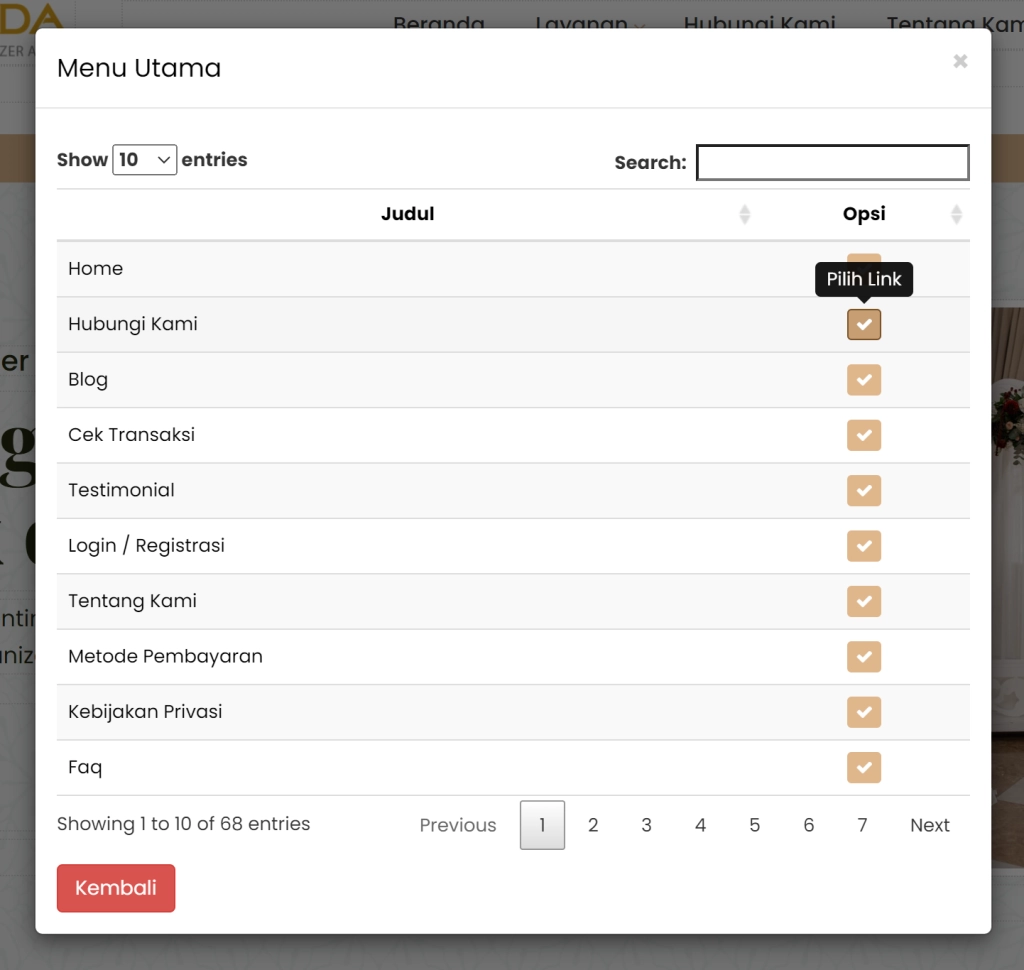Choose Cek Transaksi via its checkmark button
Image resolution: width=1024 pixels, height=970 pixels.
click(x=864, y=435)
